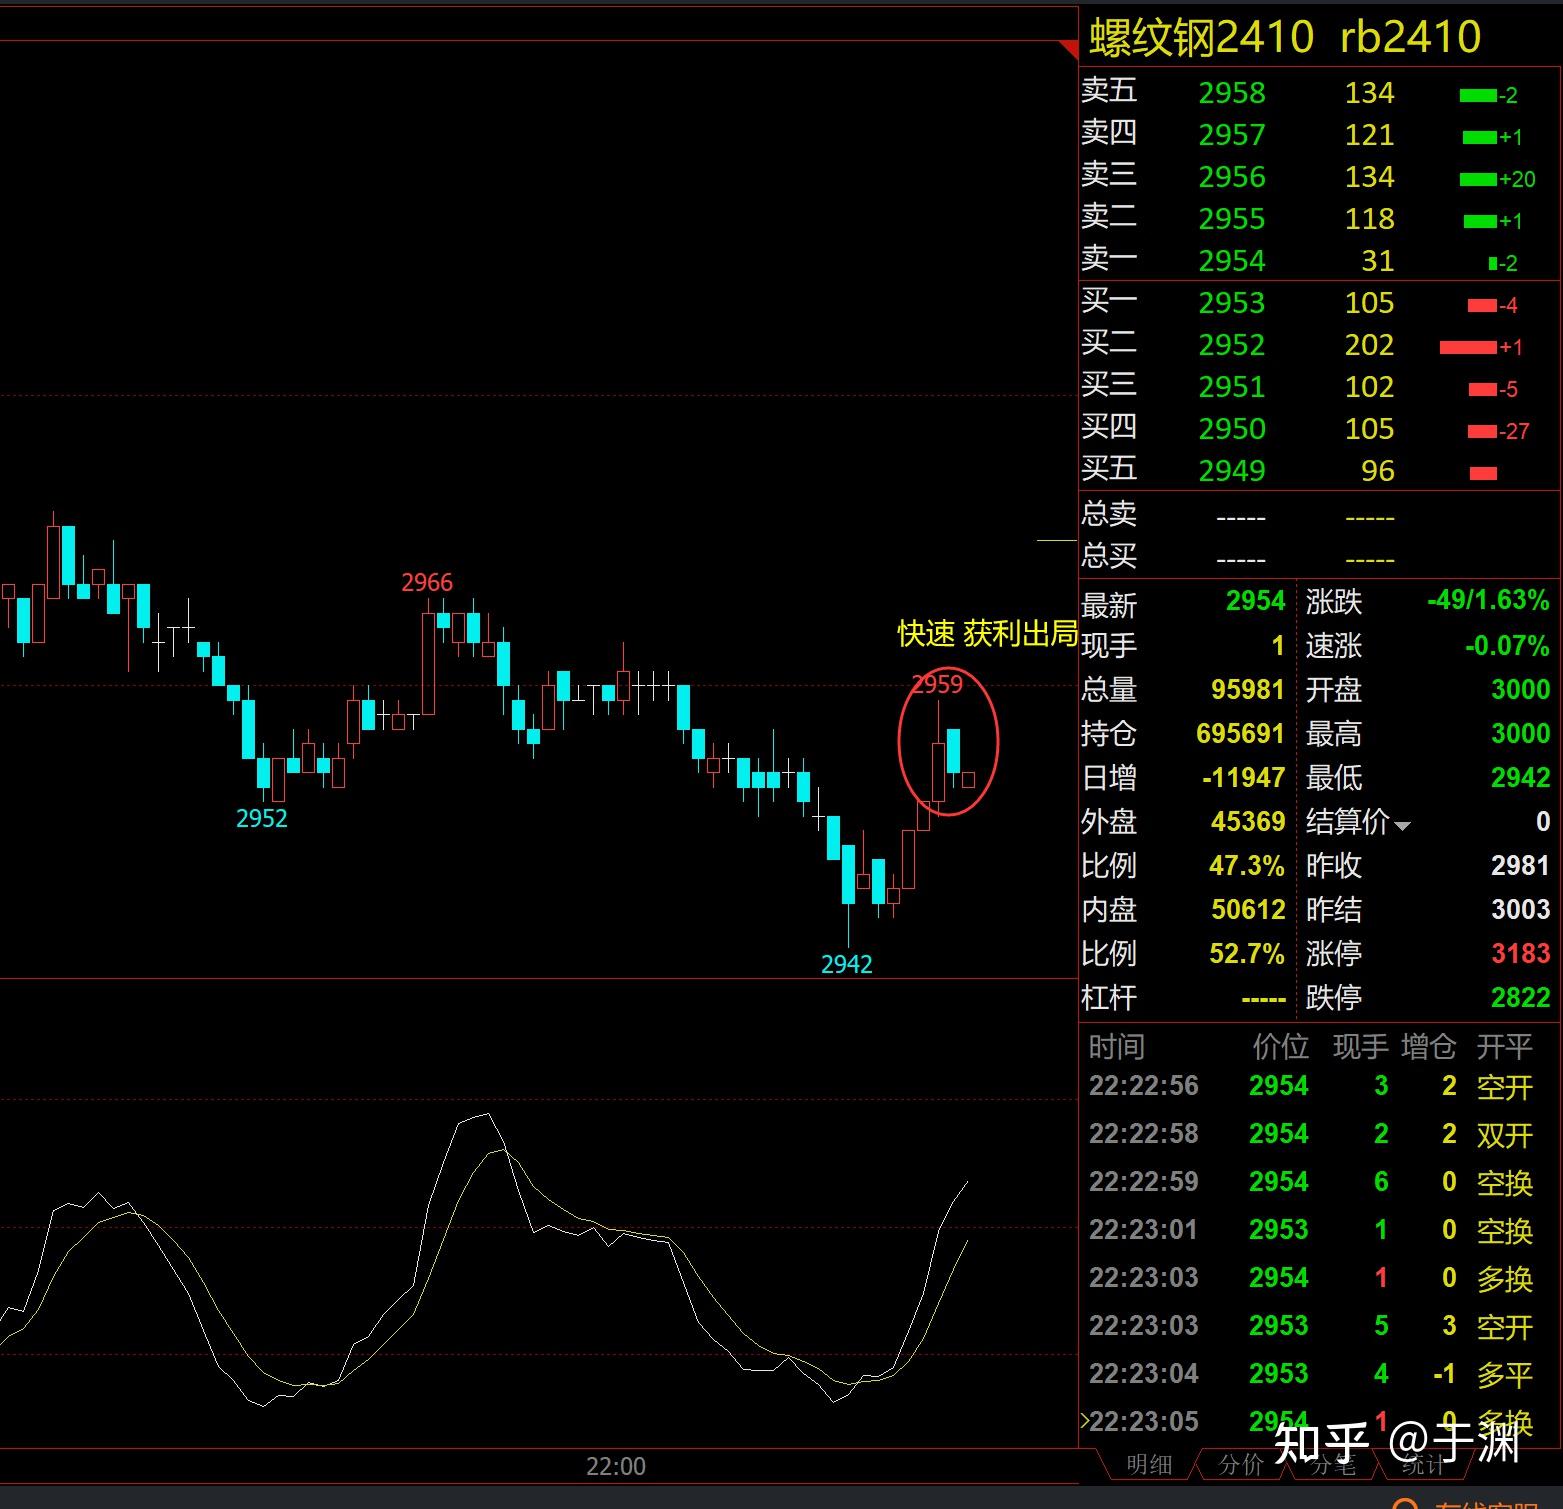The width and height of the screenshot is (1563, 1509).
Task: Click the 日增 value -11947
Action: (x=1243, y=777)
